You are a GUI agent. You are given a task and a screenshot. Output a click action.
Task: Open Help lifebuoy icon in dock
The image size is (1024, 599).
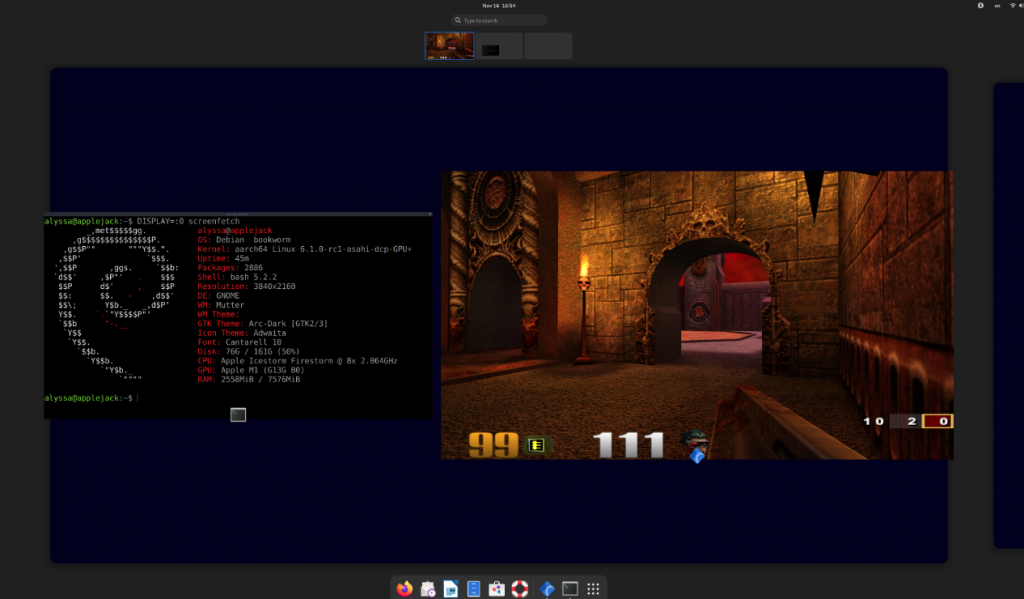click(x=520, y=589)
